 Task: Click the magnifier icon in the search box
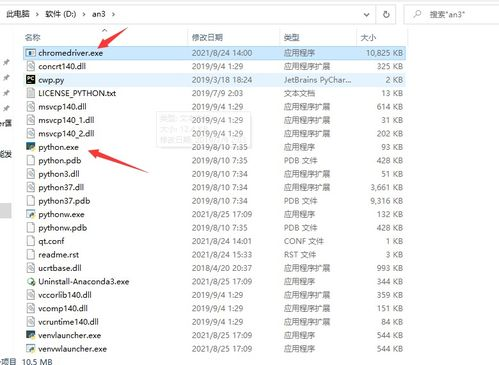[x=417, y=14]
